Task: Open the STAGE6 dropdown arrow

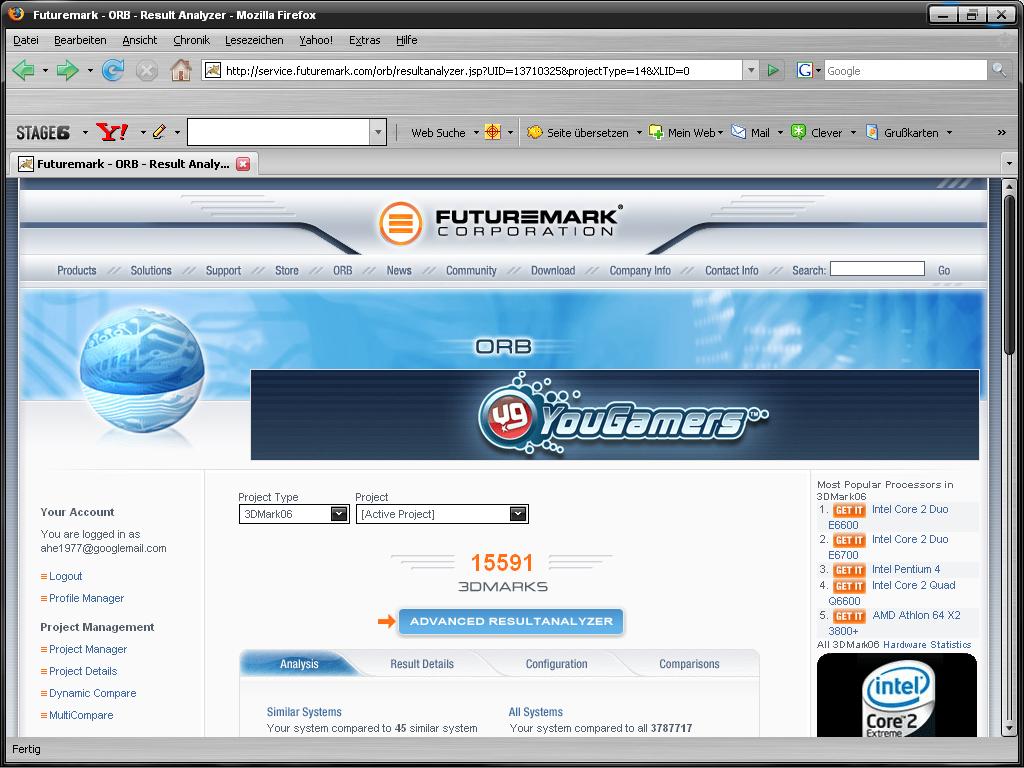Action: click(x=85, y=133)
